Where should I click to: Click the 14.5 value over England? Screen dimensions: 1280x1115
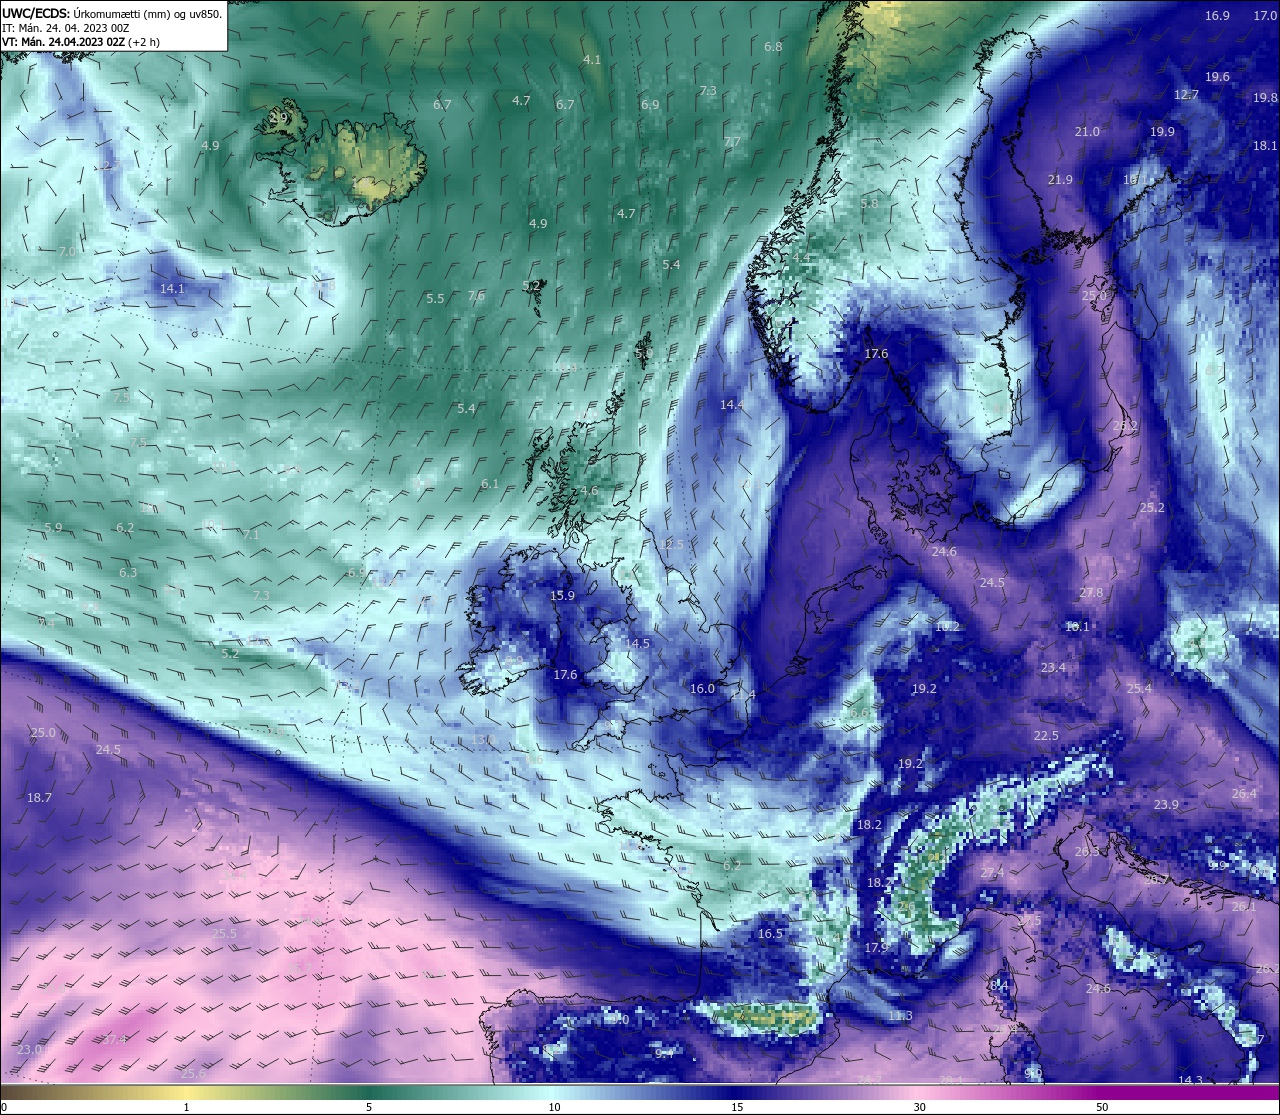pos(637,644)
